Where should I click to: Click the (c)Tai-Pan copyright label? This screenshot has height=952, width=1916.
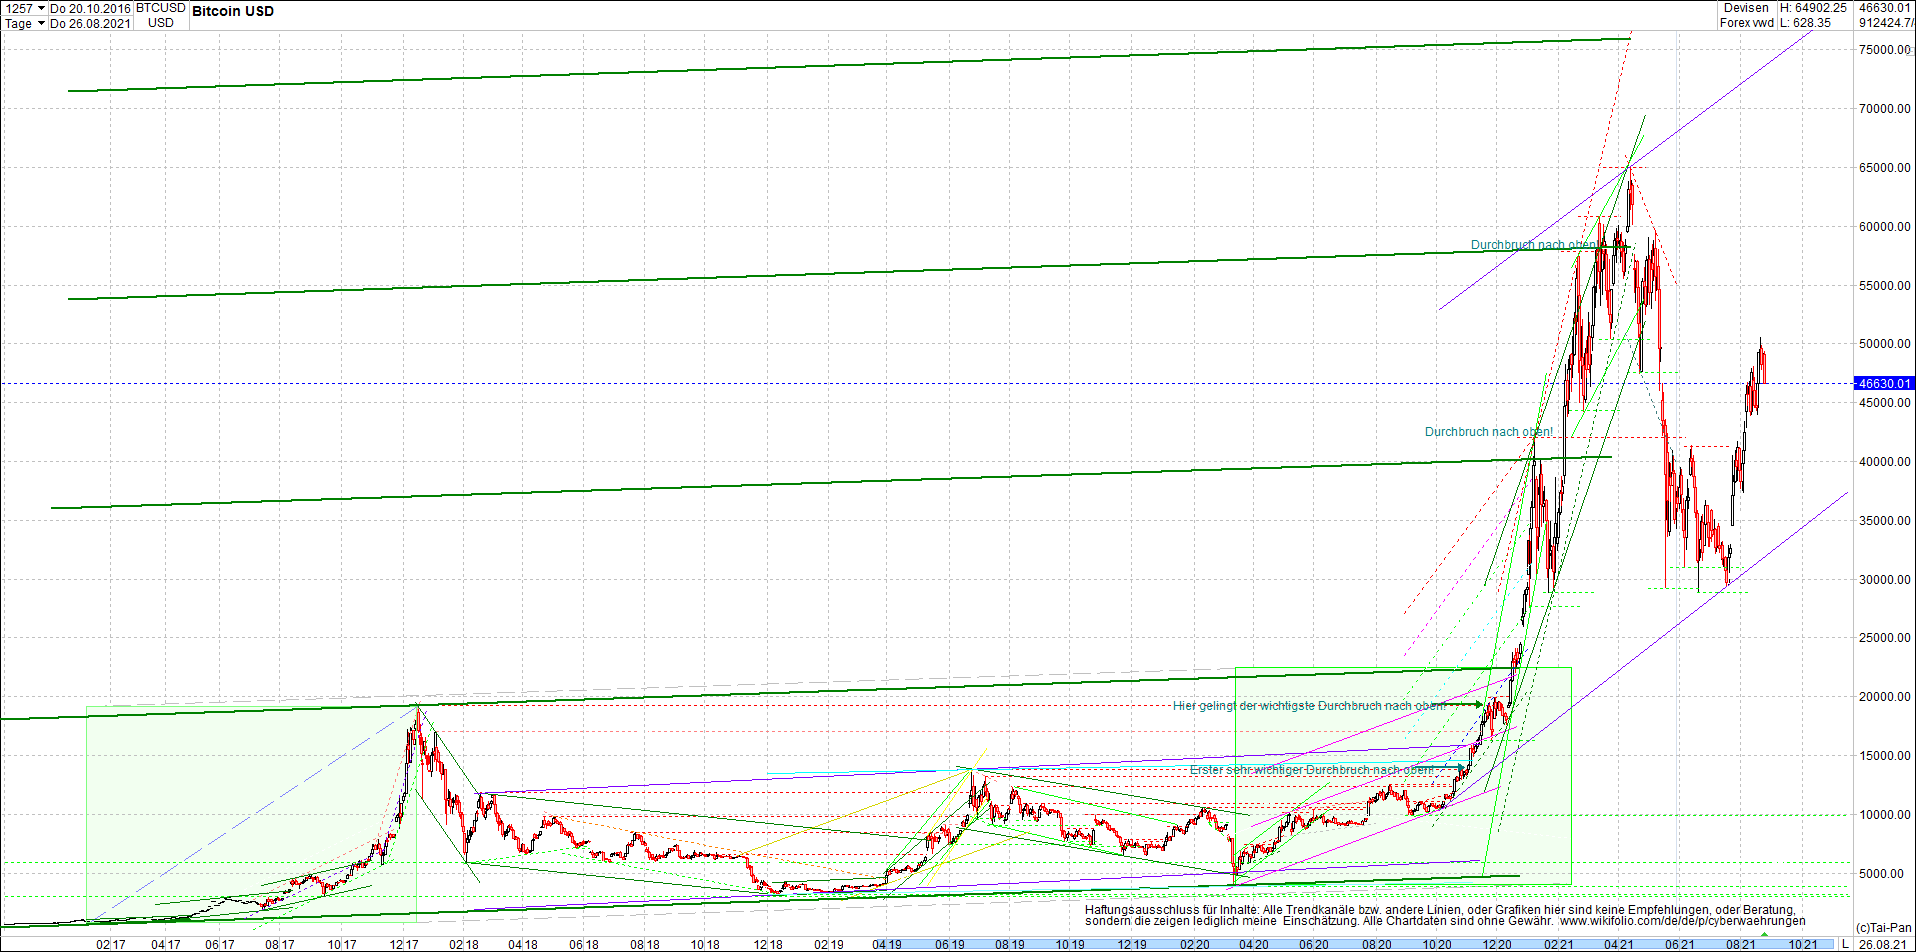point(1883,928)
